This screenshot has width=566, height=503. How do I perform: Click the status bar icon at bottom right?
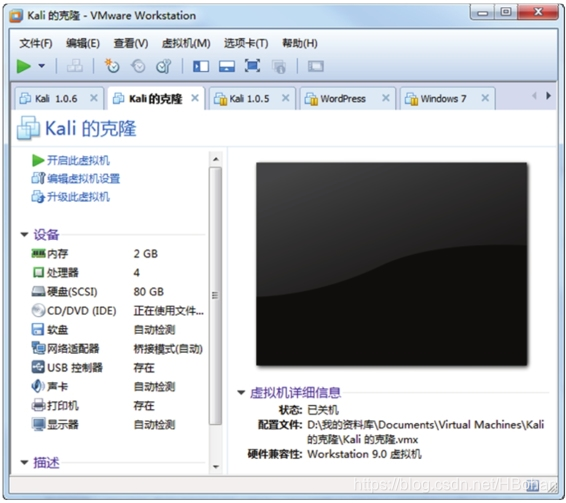(x=532, y=486)
